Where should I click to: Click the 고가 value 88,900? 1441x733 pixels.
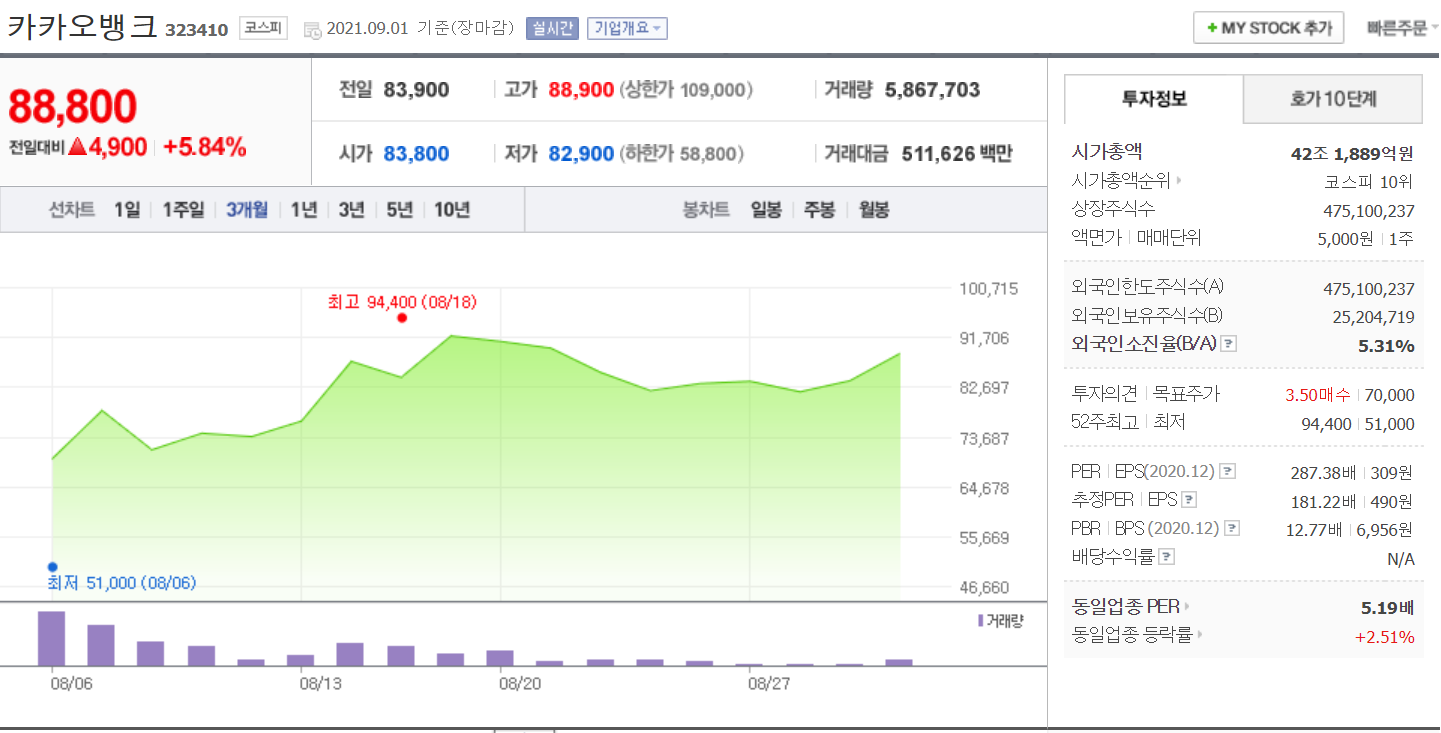click(581, 90)
